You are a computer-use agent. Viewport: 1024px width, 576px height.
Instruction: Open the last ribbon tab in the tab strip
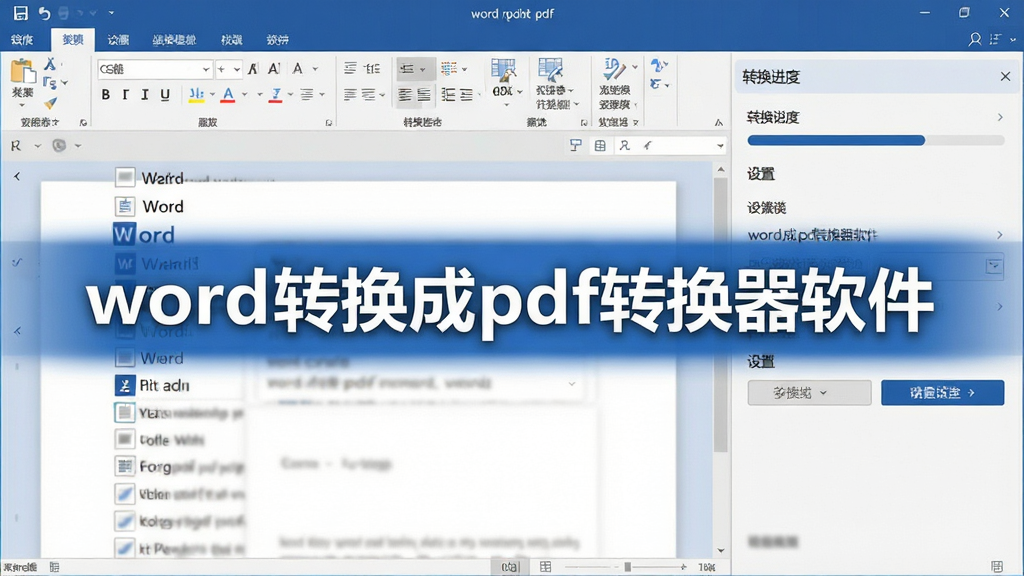pyautogui.click(x=277, y=40)
